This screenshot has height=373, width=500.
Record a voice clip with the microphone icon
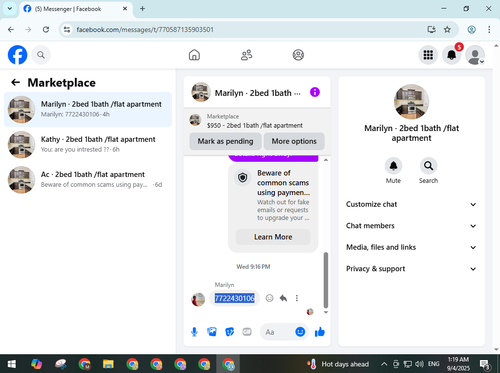pos(194,332)
